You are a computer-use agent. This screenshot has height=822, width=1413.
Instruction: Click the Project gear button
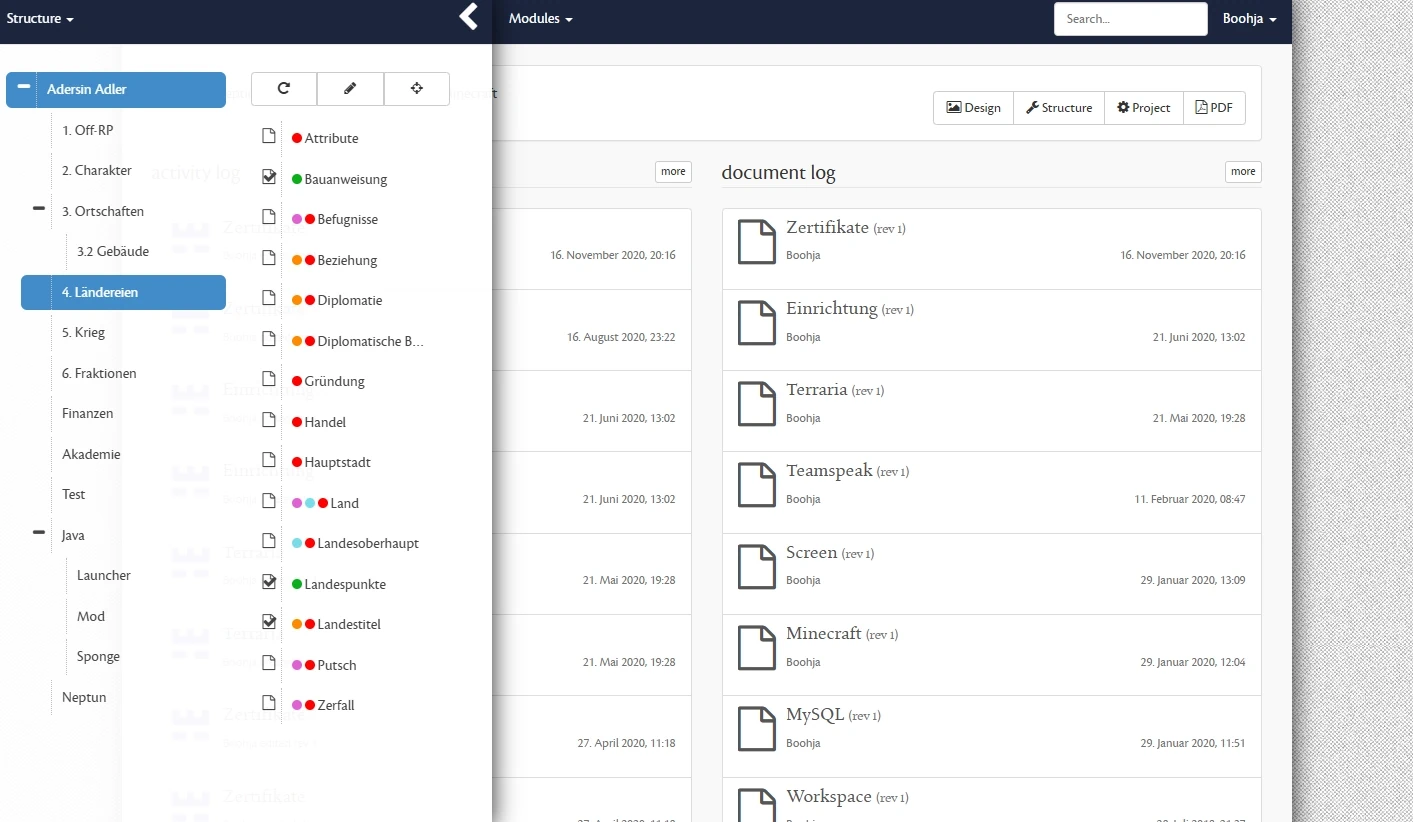tap(1144, 108)
